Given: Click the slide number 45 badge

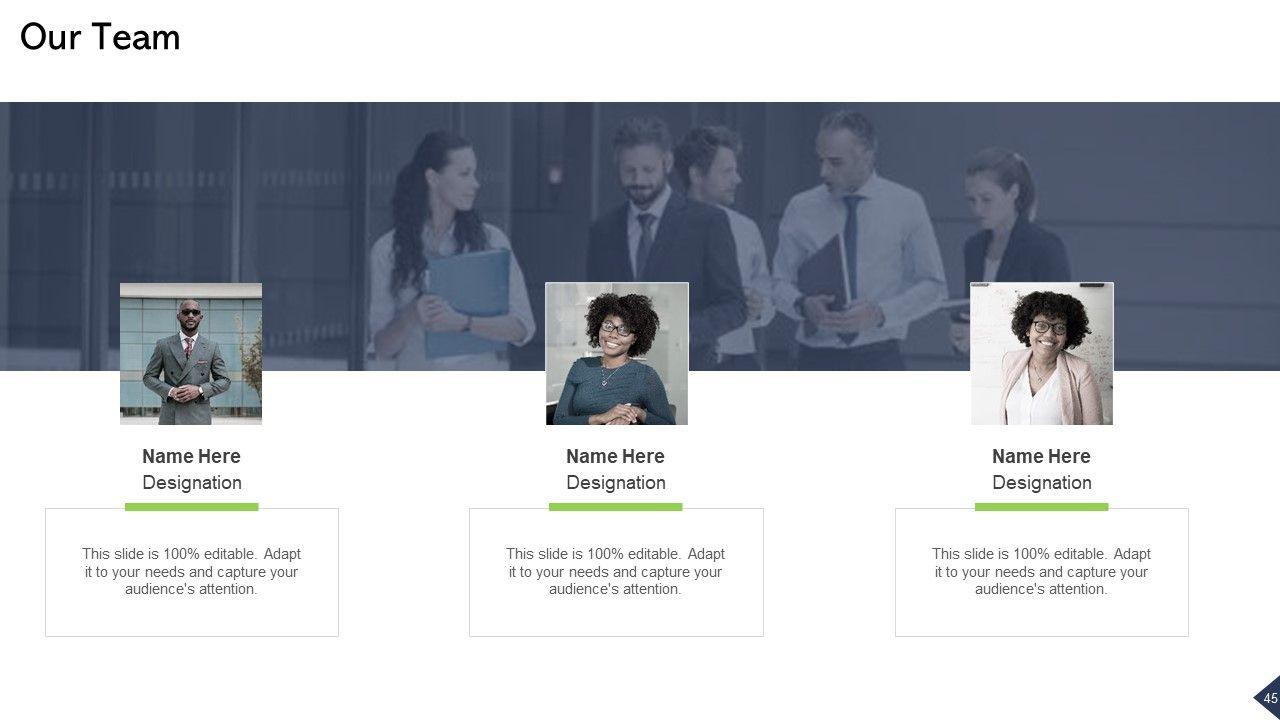Looking at the screenshot, I should pyautogui.click(x=1269, y=698).
